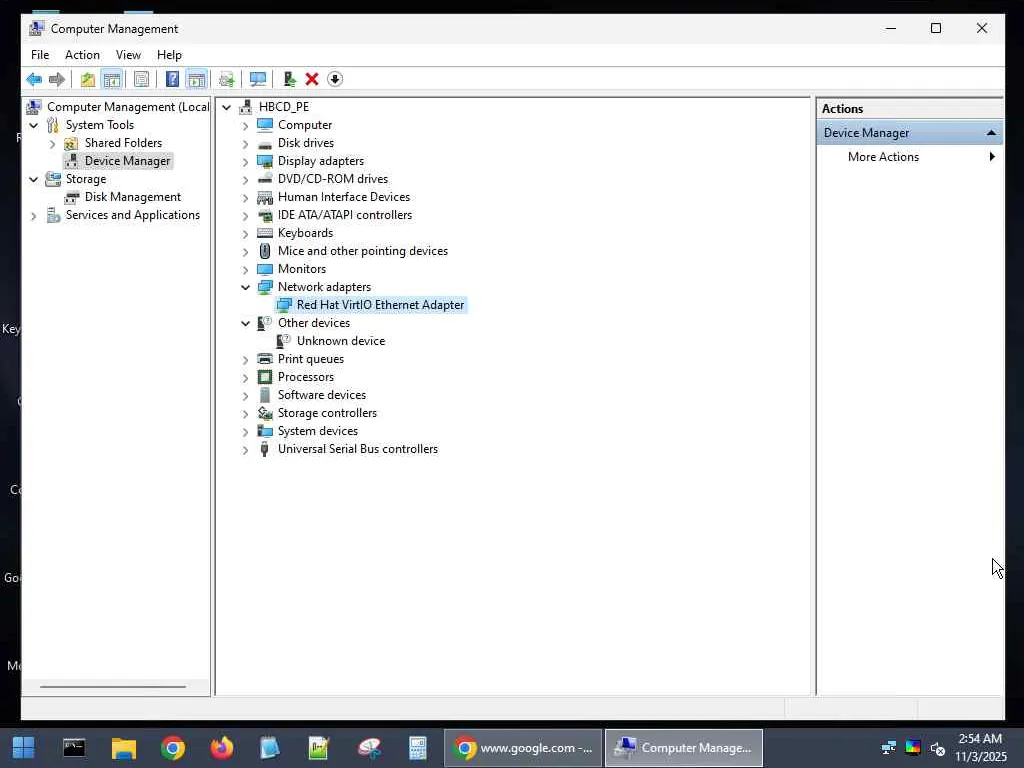The width and height of the screenshot is (1024, 768).
Task: Expand Universal Serial Bus controllers category
Action: click(246, 449)
